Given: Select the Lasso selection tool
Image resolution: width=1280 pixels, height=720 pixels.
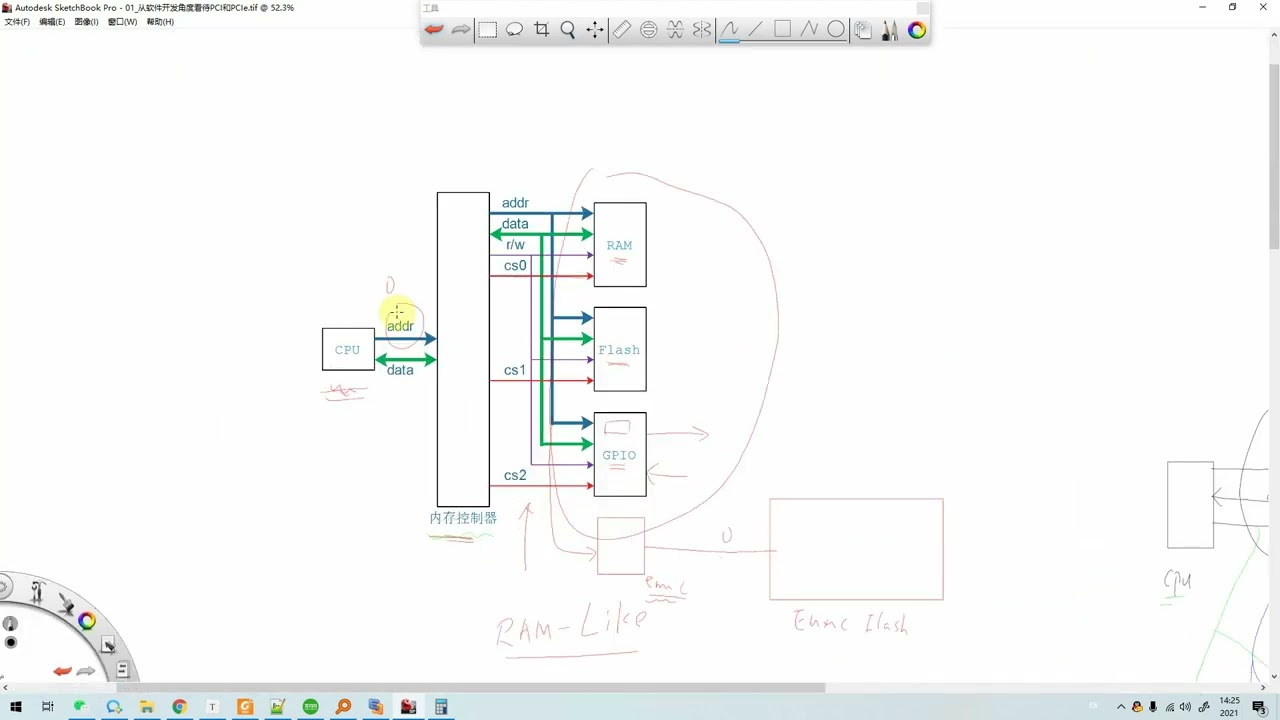Looking at the screenshot, I should point(515,30).
